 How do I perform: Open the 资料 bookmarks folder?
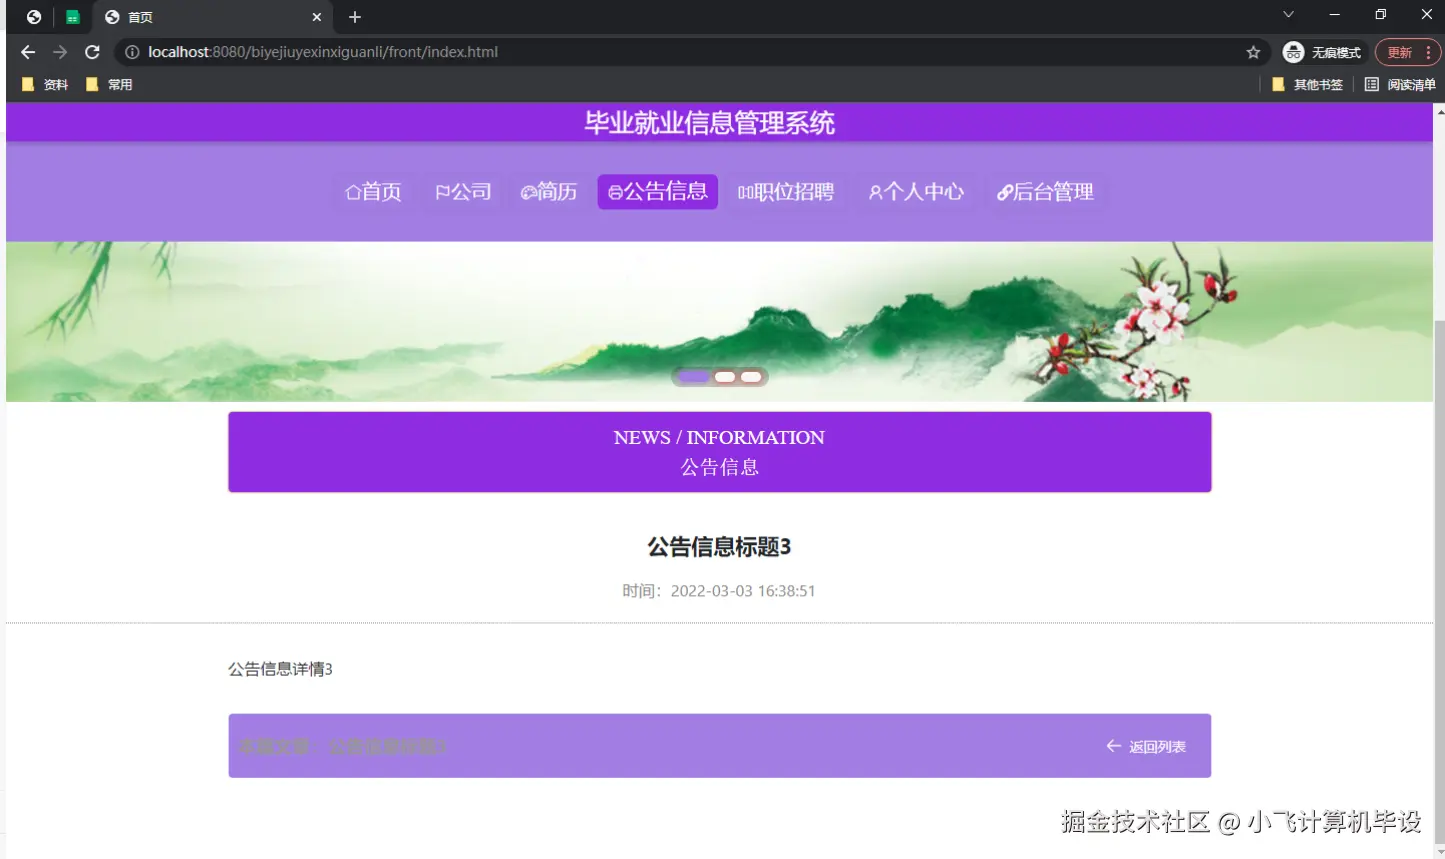[x=45, y=85]
